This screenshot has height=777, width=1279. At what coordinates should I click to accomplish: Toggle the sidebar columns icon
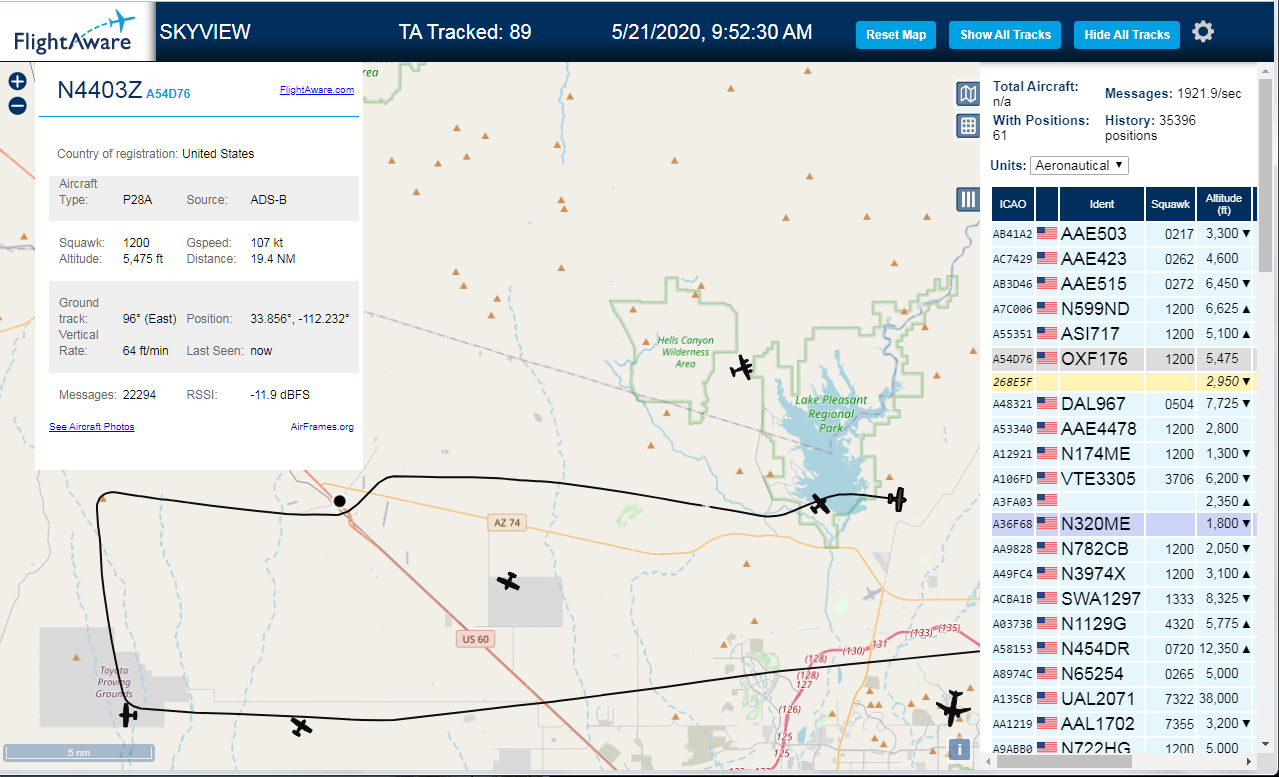tap(967, 199)
